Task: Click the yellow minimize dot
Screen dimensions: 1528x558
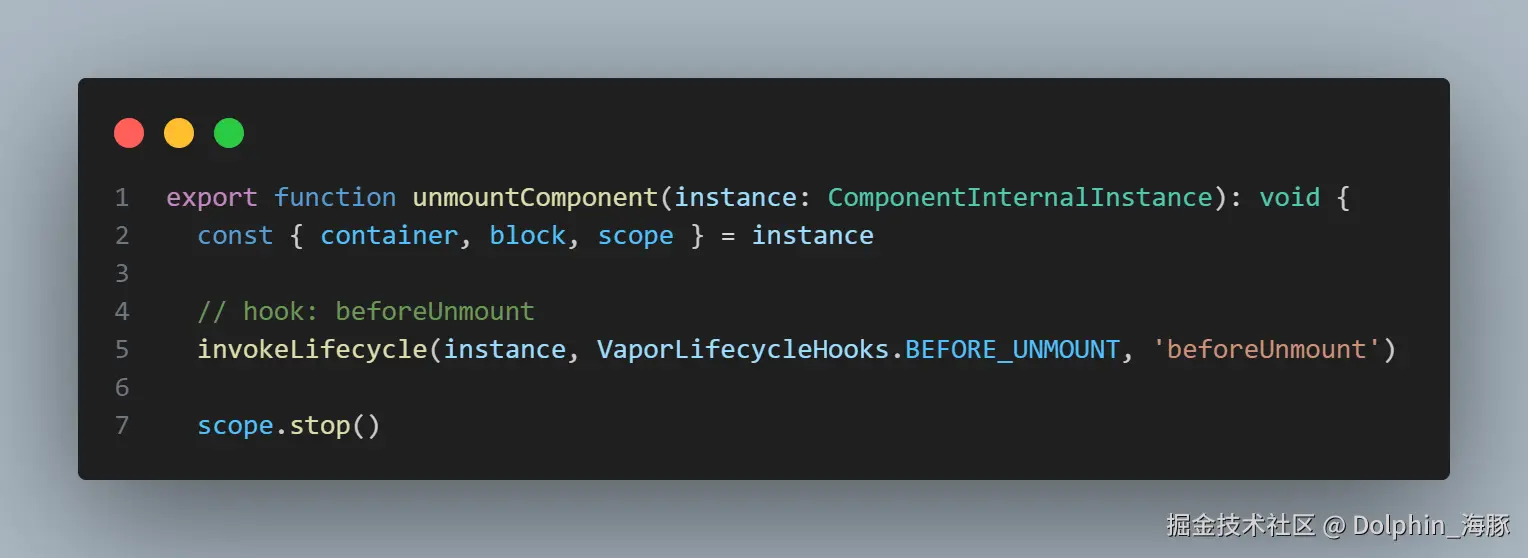Action: [179, 133]
